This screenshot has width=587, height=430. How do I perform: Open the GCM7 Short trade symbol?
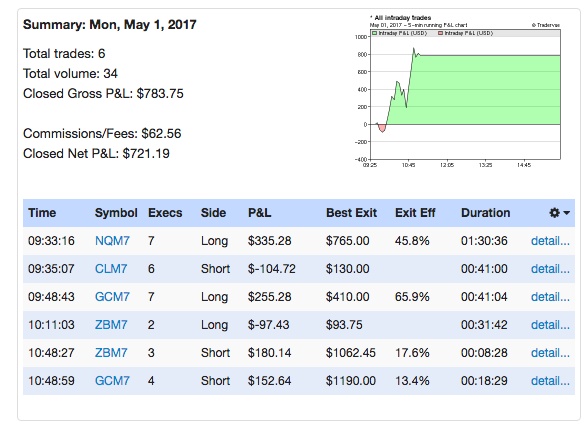[112, 381]
